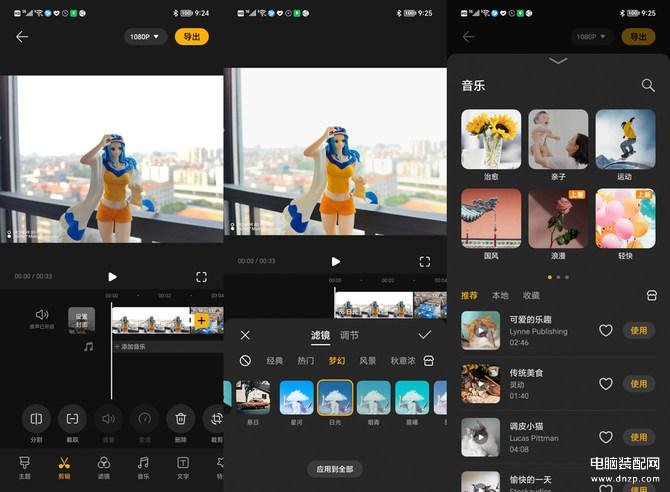This screenshot has width=670, height=492.
Task: Click the 添加音乐 add music track
Action: click(x=168, y=347)
